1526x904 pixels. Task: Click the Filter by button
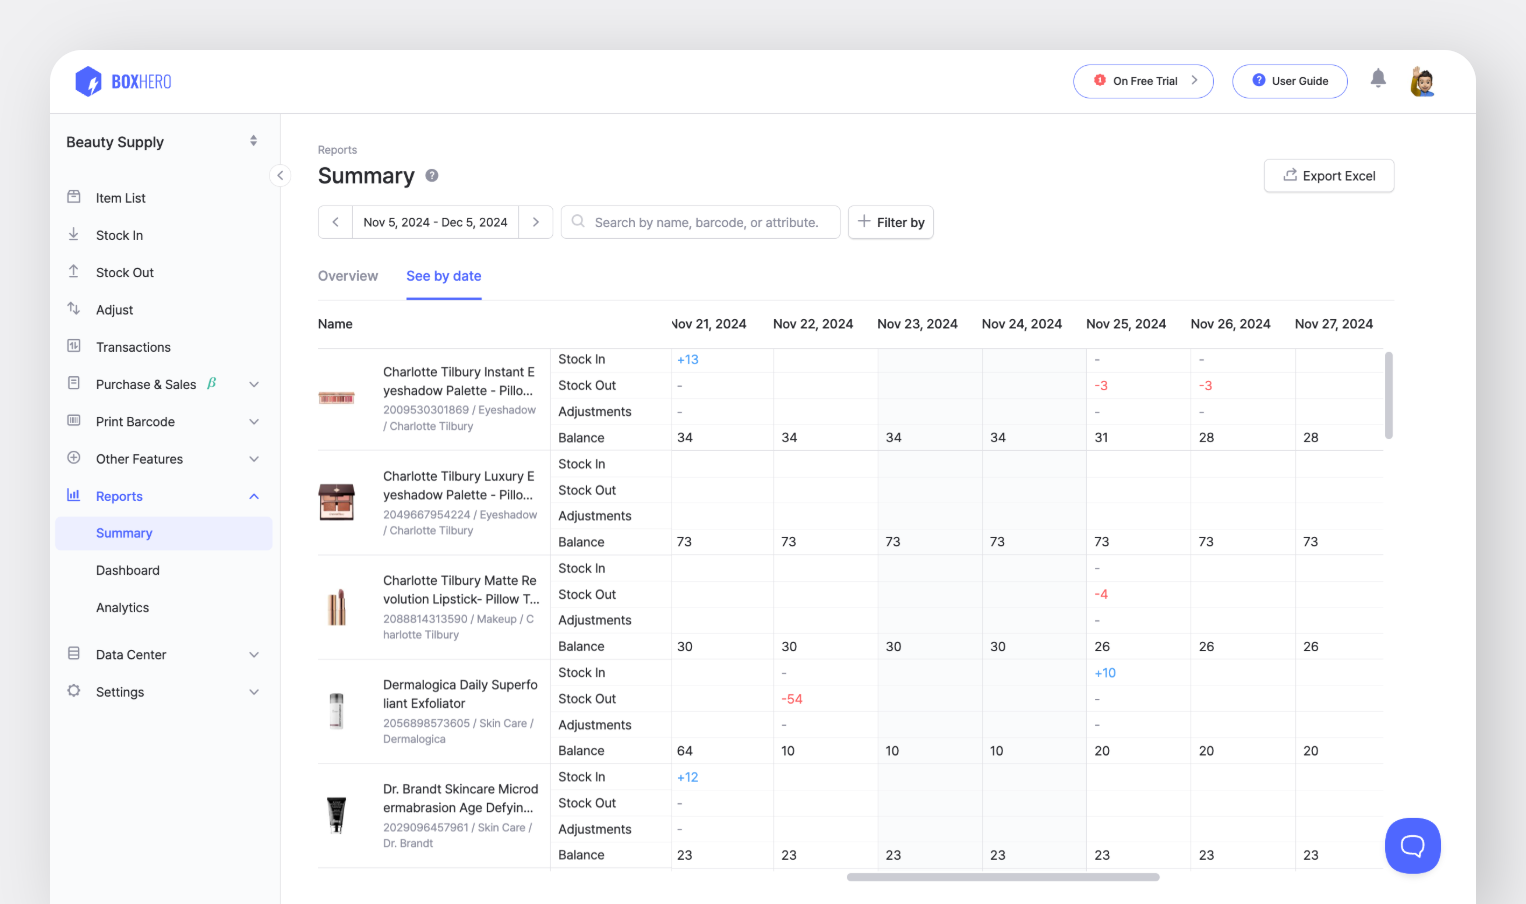click(891, 222)
